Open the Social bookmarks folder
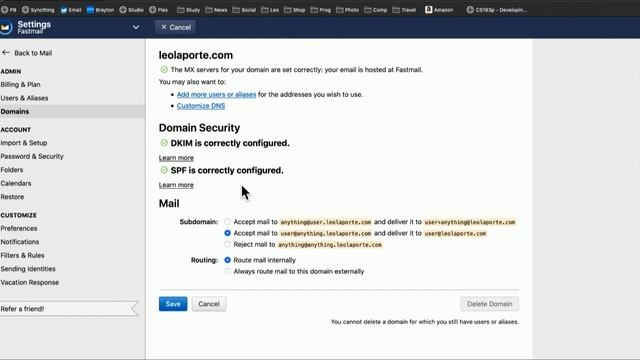640x360 pixels. (244, 10)
